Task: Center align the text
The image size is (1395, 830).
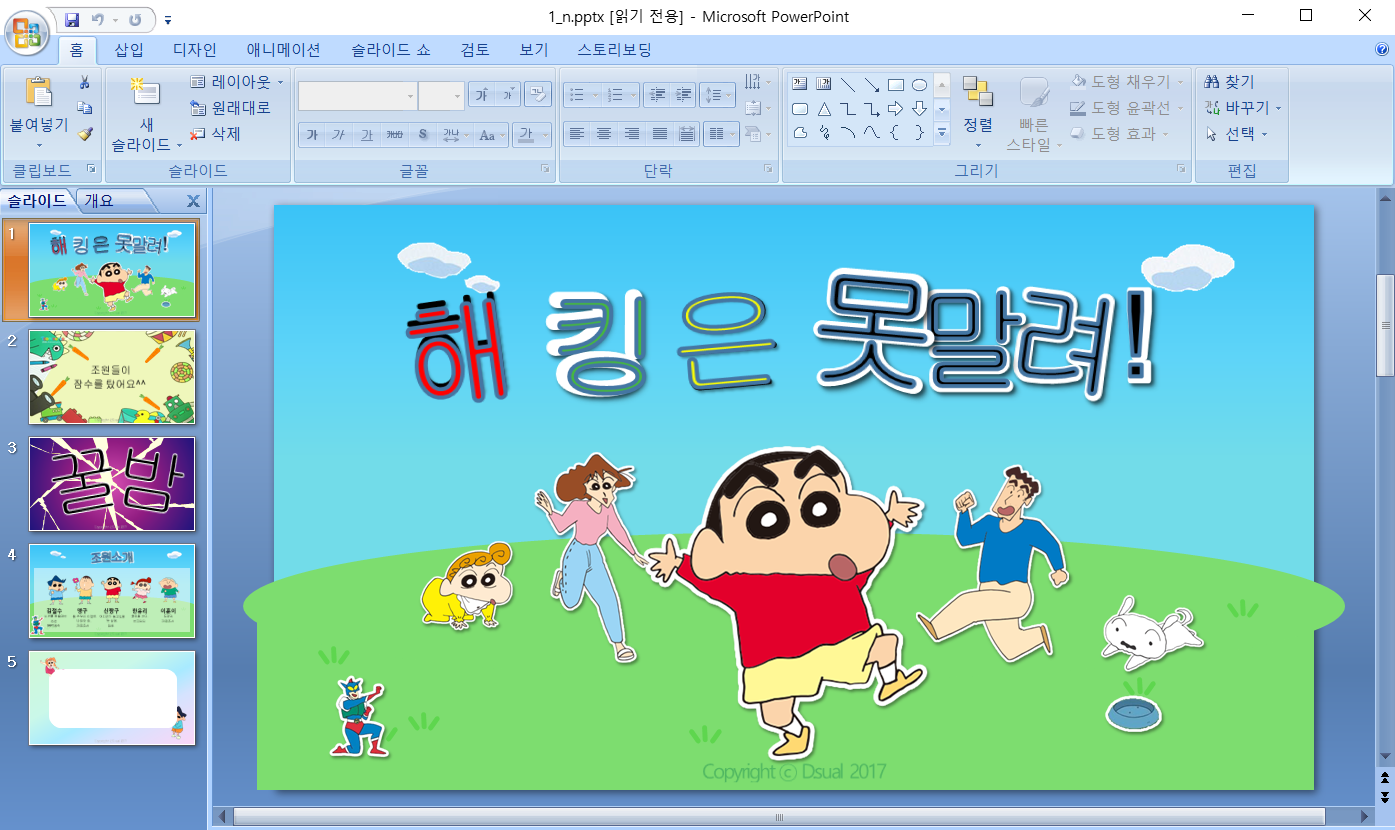Action: coord(604,134)
